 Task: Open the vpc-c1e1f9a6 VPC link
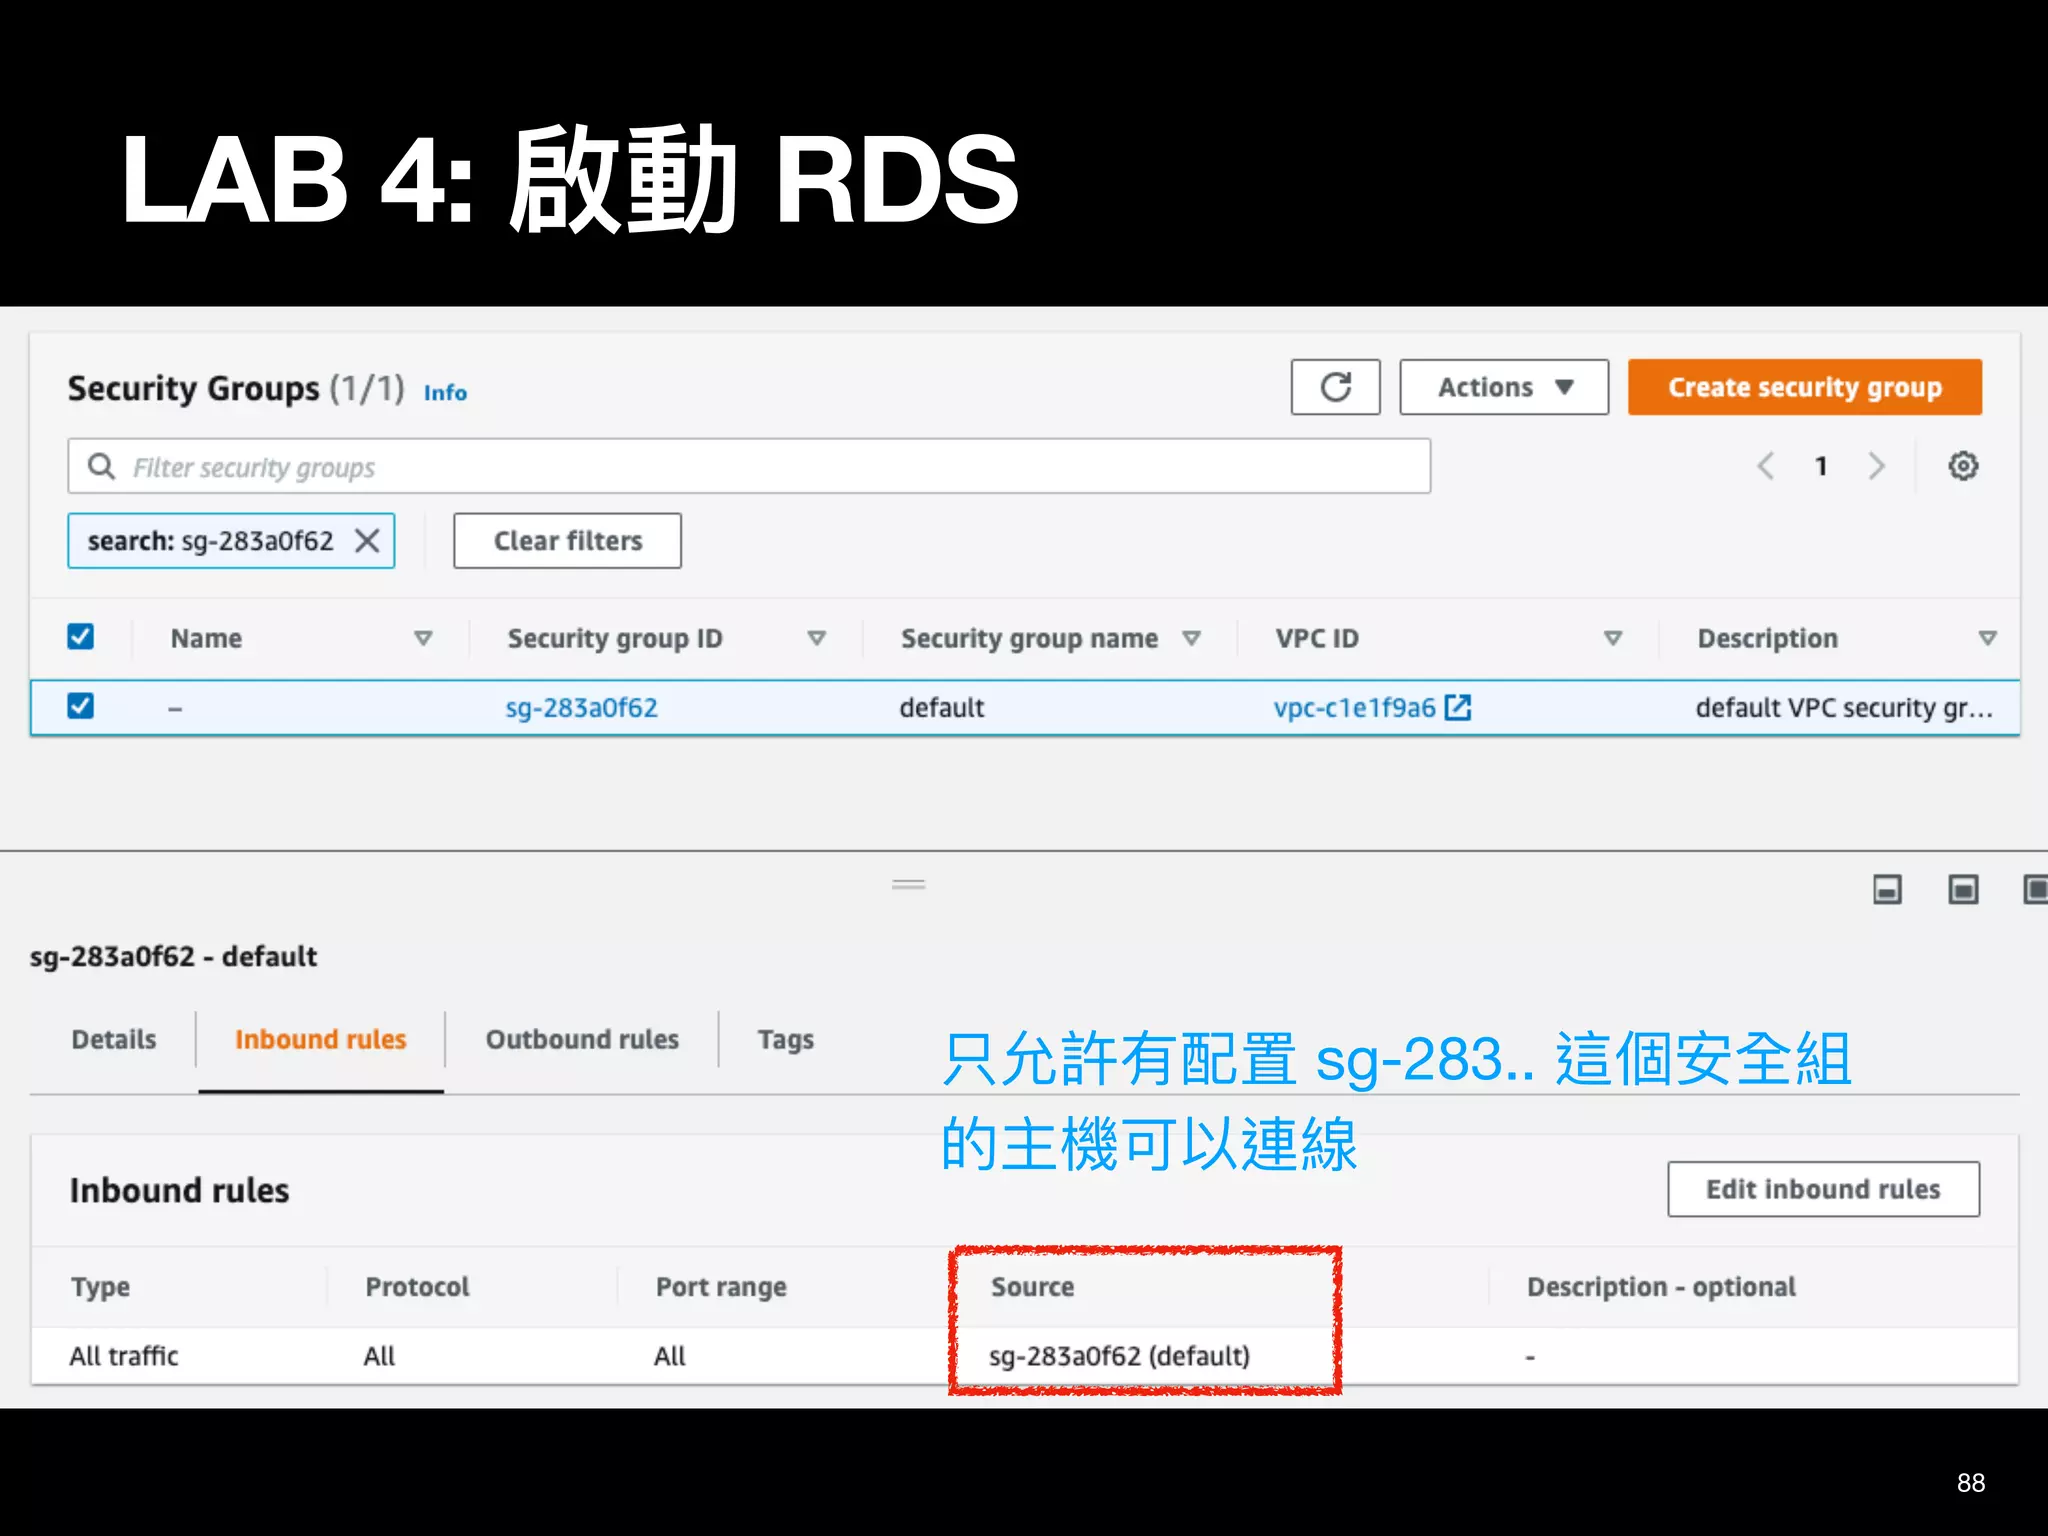(x=1354, y=708)
